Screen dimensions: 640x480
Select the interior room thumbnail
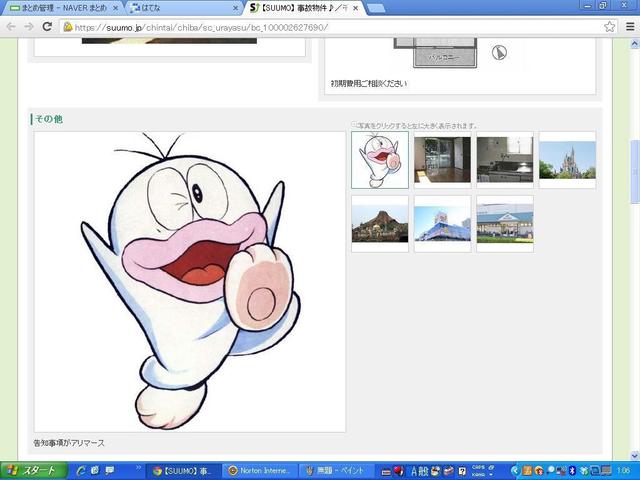click(x=442, y=160)
